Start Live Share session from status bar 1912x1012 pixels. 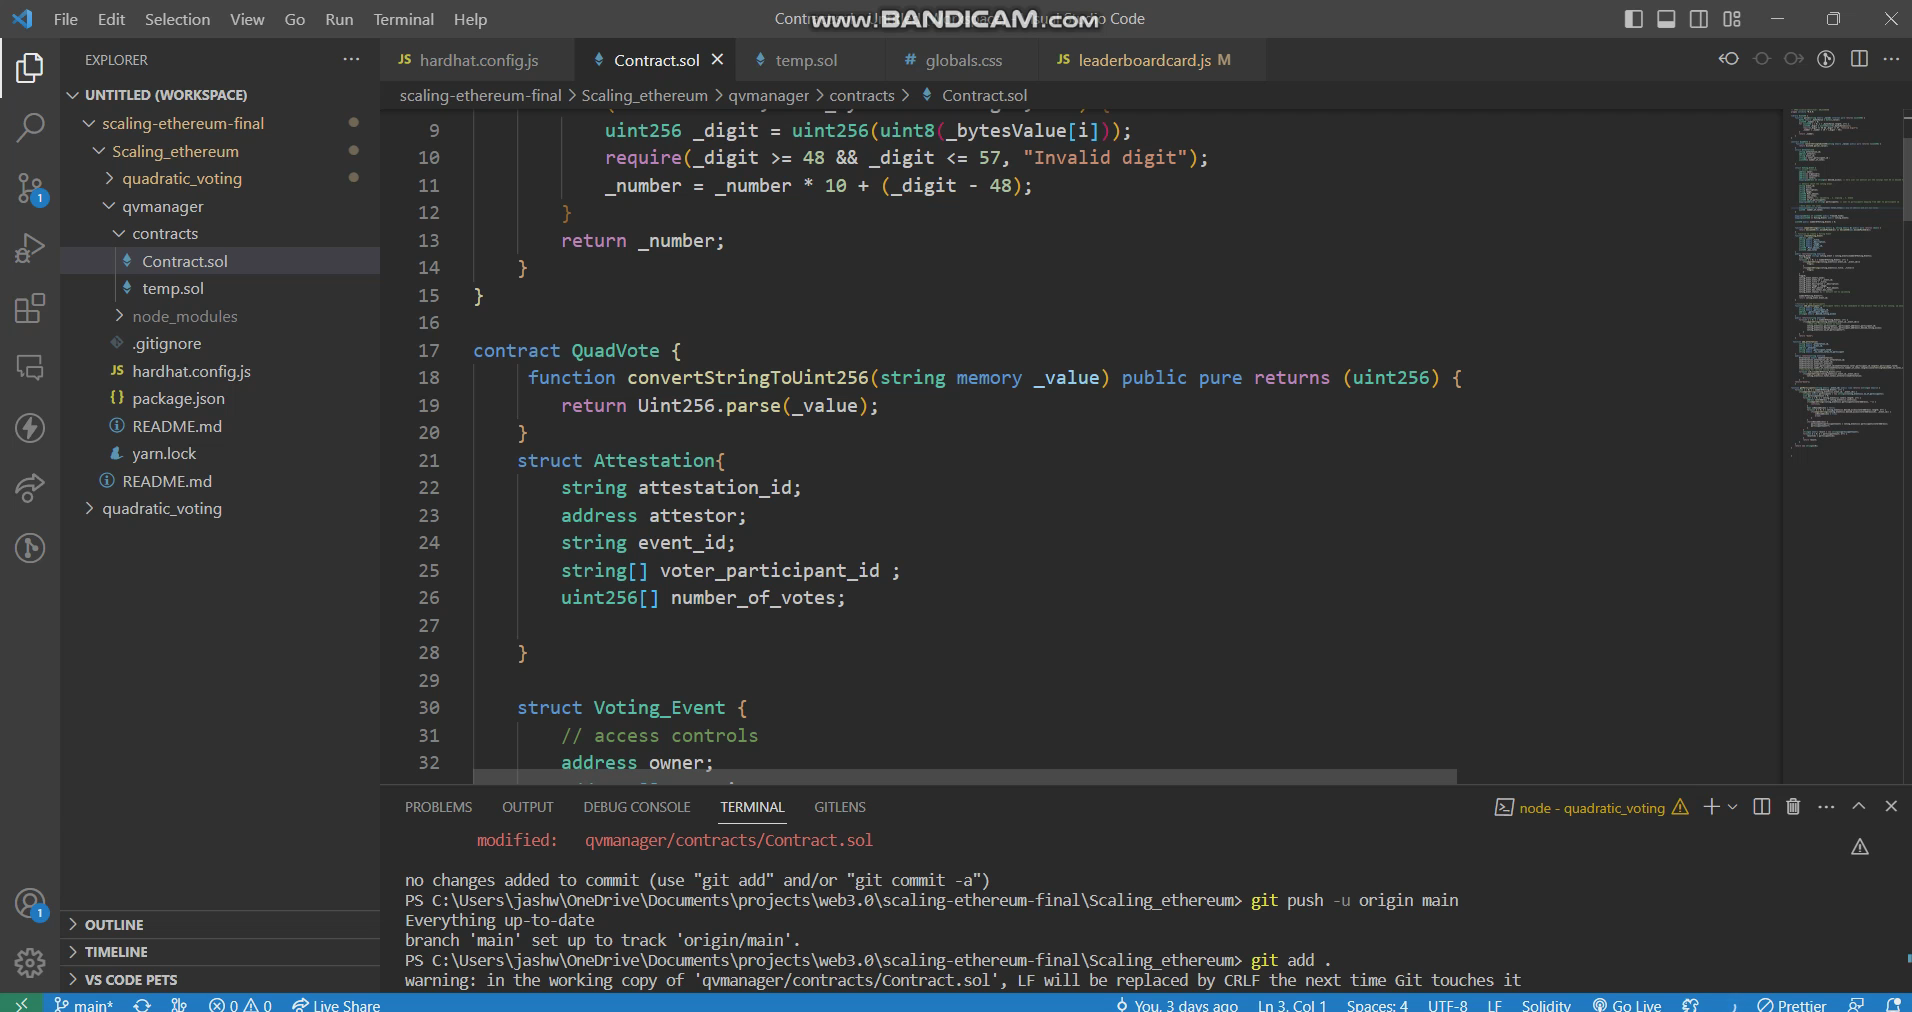pyautogui.click(x=336, y=1005)
